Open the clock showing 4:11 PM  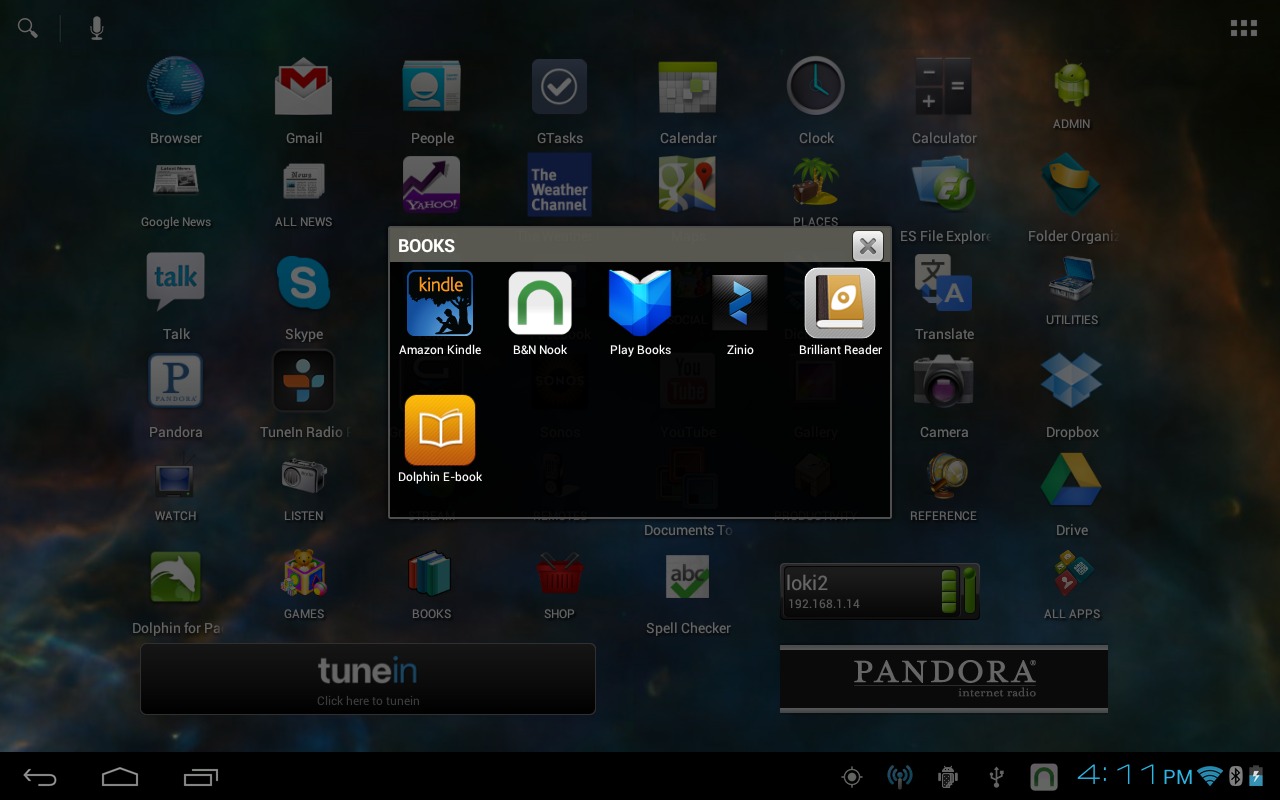point(1134,775)
